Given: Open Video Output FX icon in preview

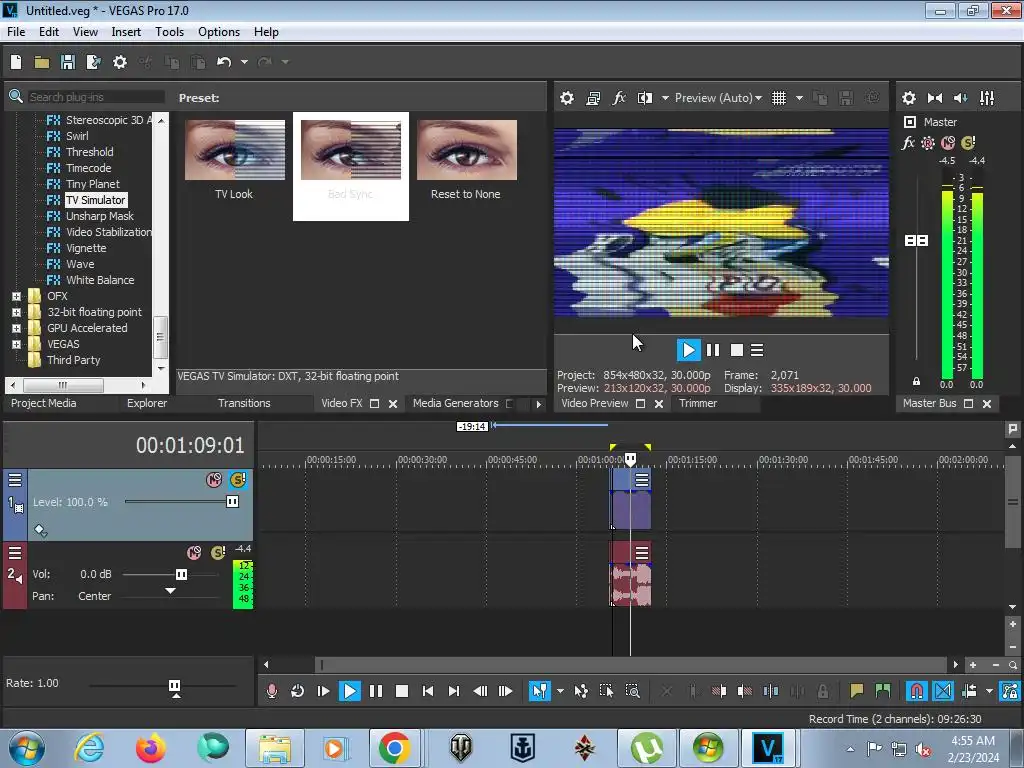Looking at the screenshot, I should click(618, 98).
